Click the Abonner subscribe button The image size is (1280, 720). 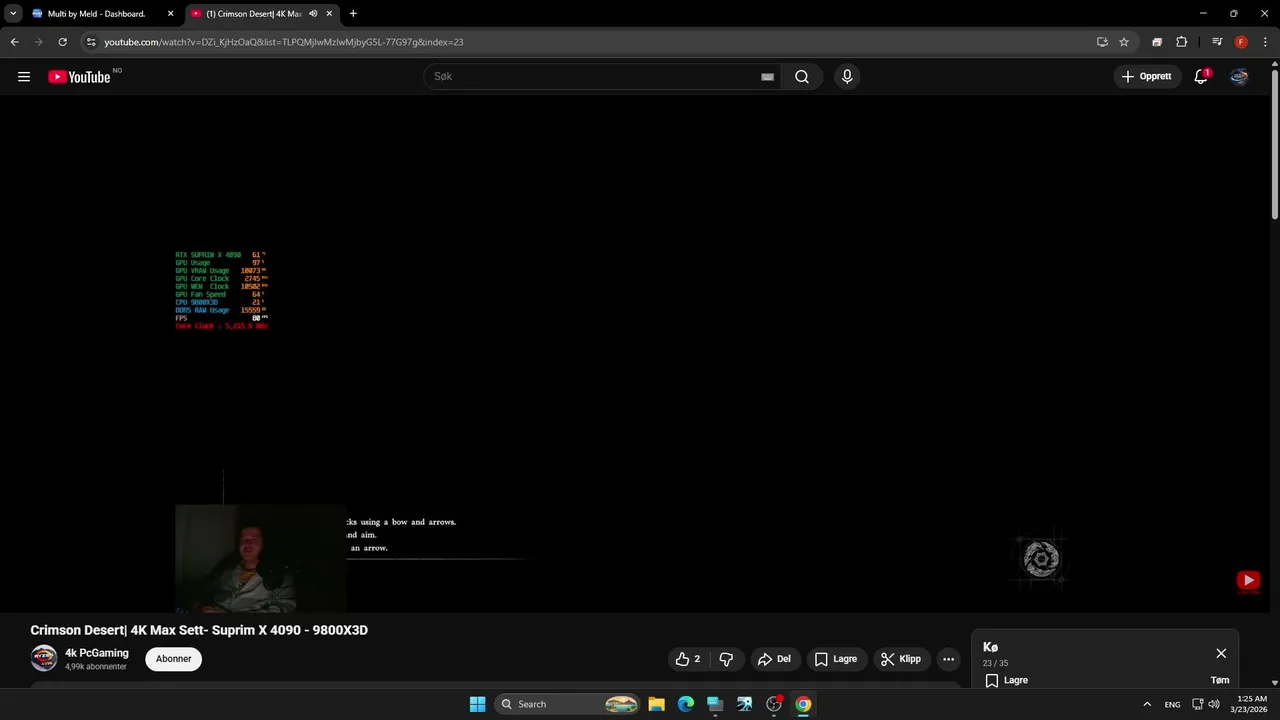(x=173, y=659)
